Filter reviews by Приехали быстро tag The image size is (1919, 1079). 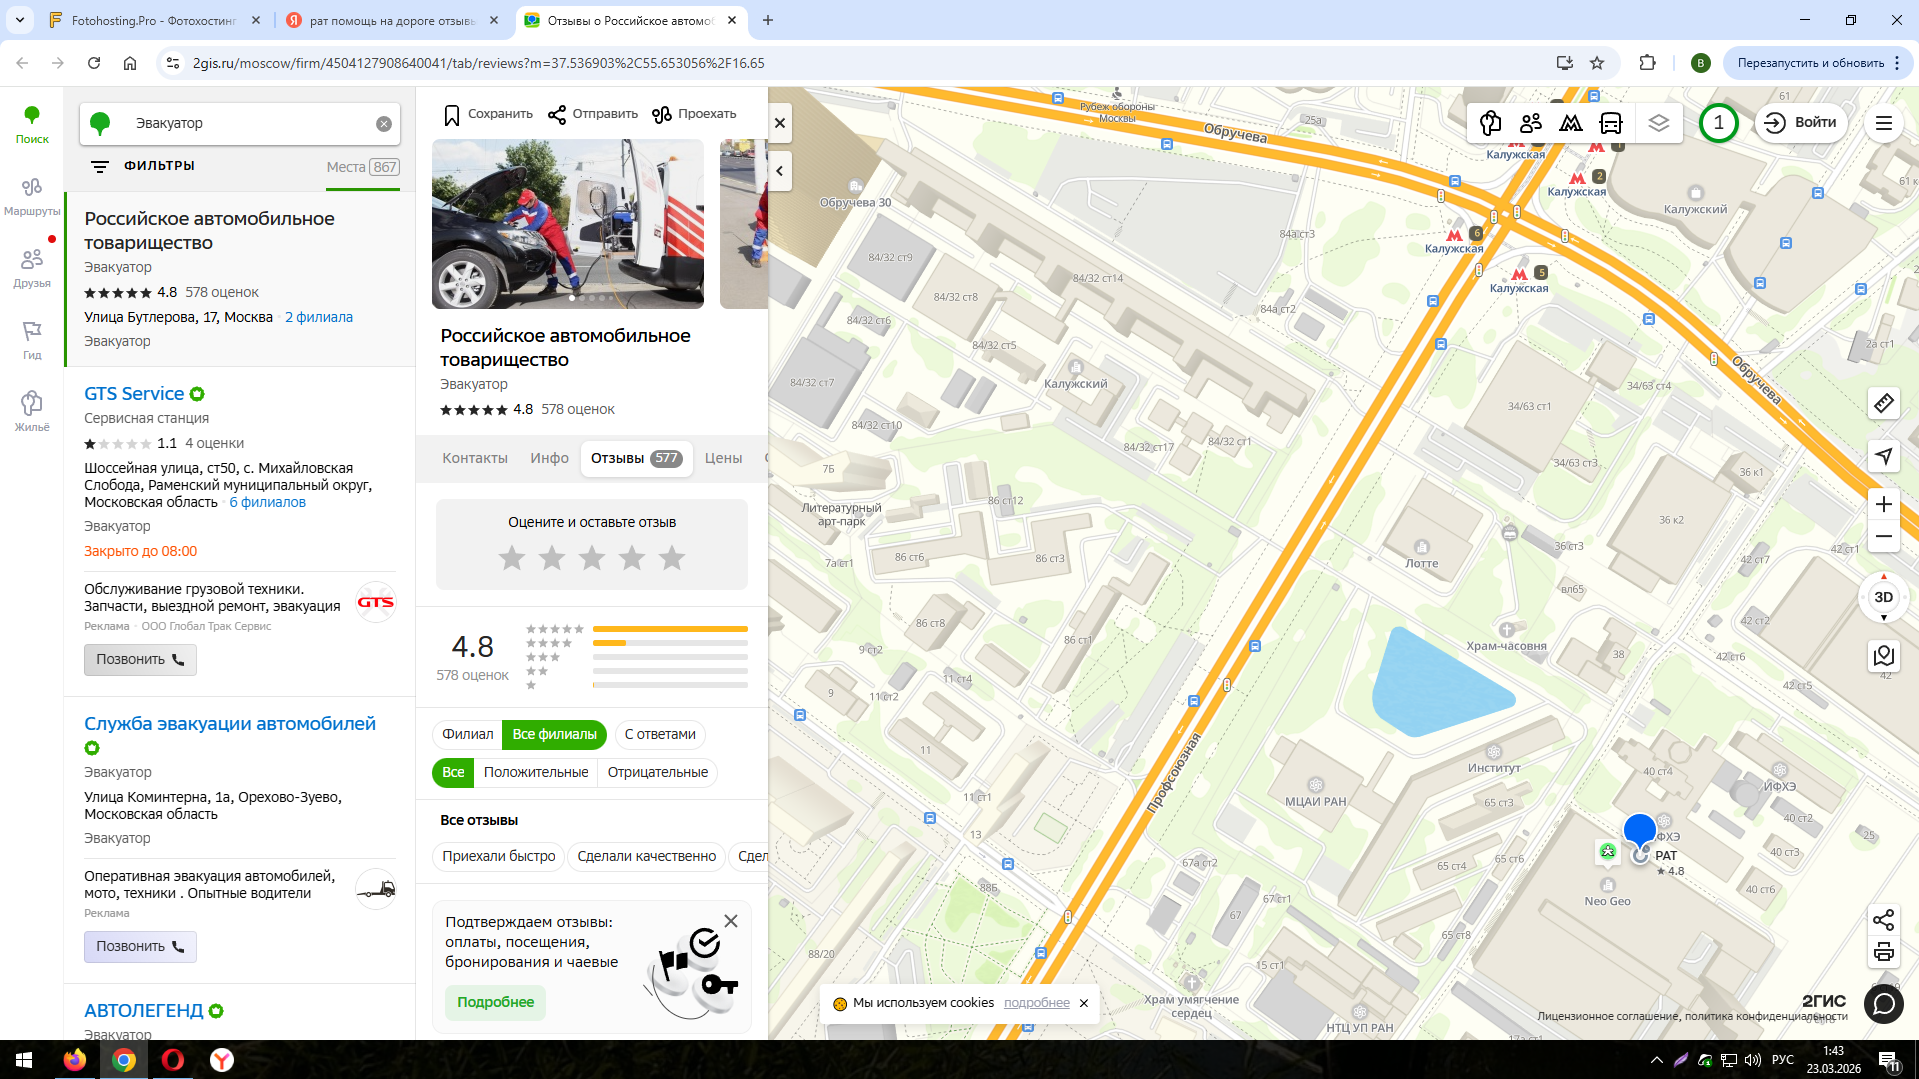pyautogui.click(x=499, y=856)
